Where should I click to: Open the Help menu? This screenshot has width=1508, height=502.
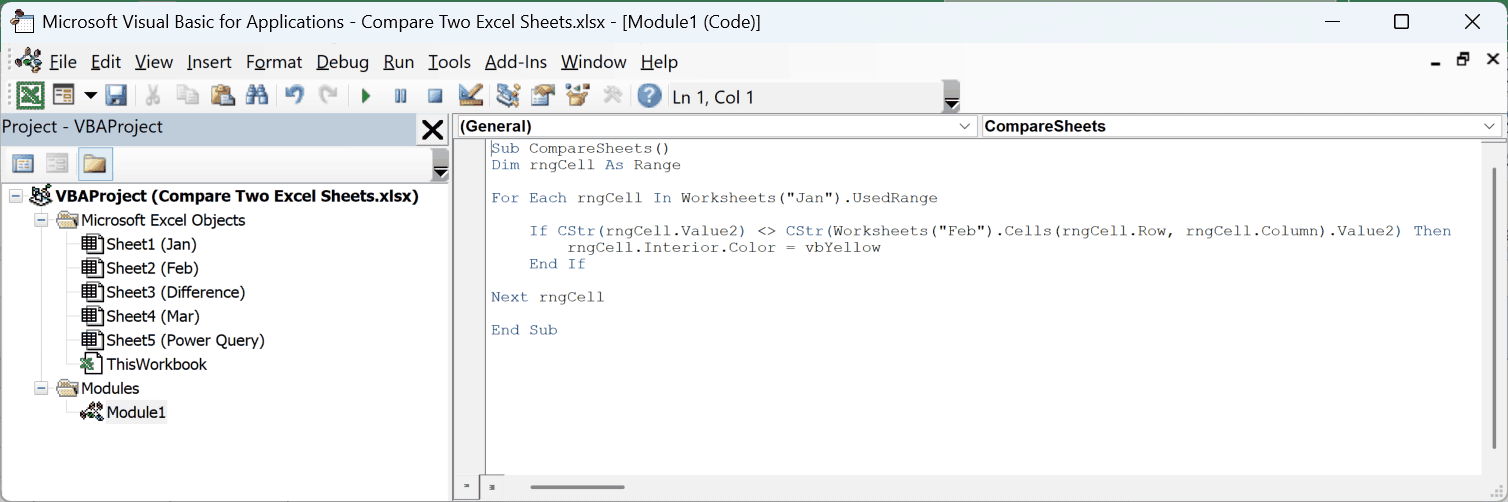point(659,62)
